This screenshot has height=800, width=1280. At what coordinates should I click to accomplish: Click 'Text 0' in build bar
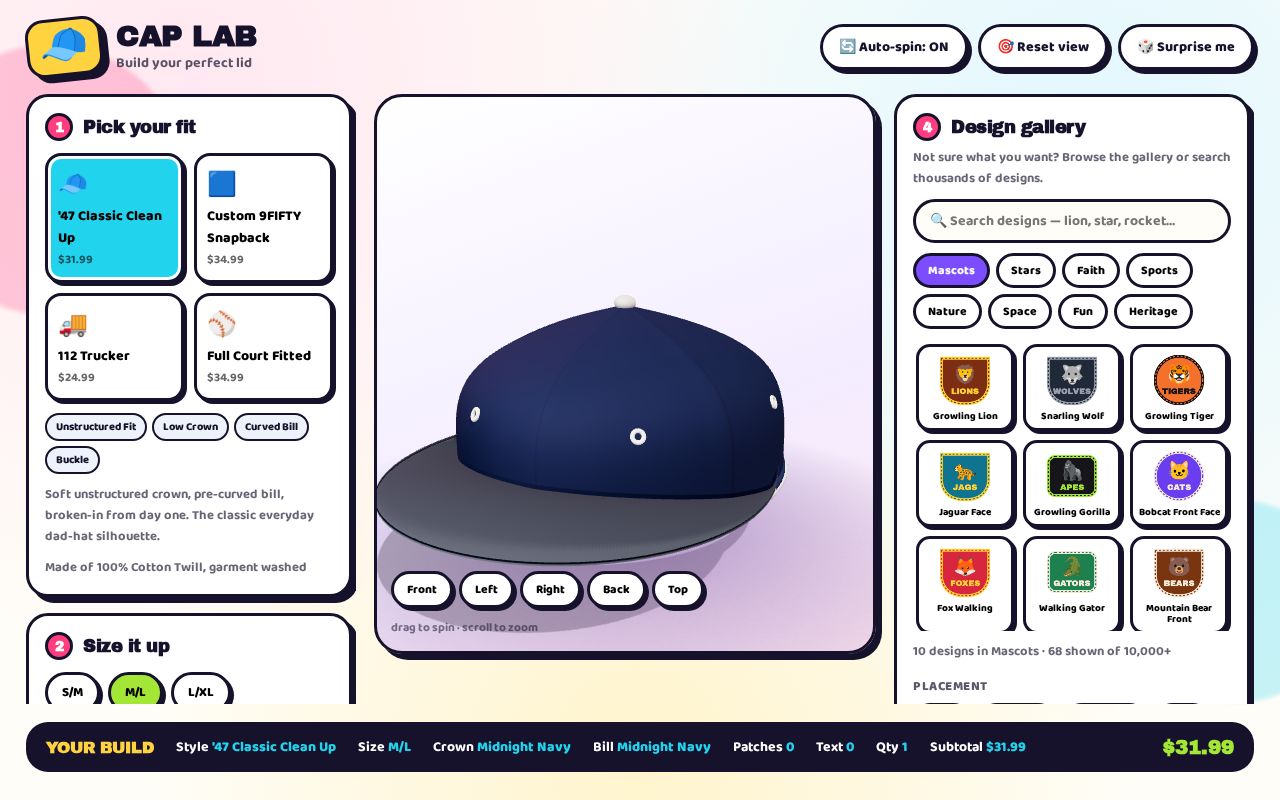click(835, 747)
